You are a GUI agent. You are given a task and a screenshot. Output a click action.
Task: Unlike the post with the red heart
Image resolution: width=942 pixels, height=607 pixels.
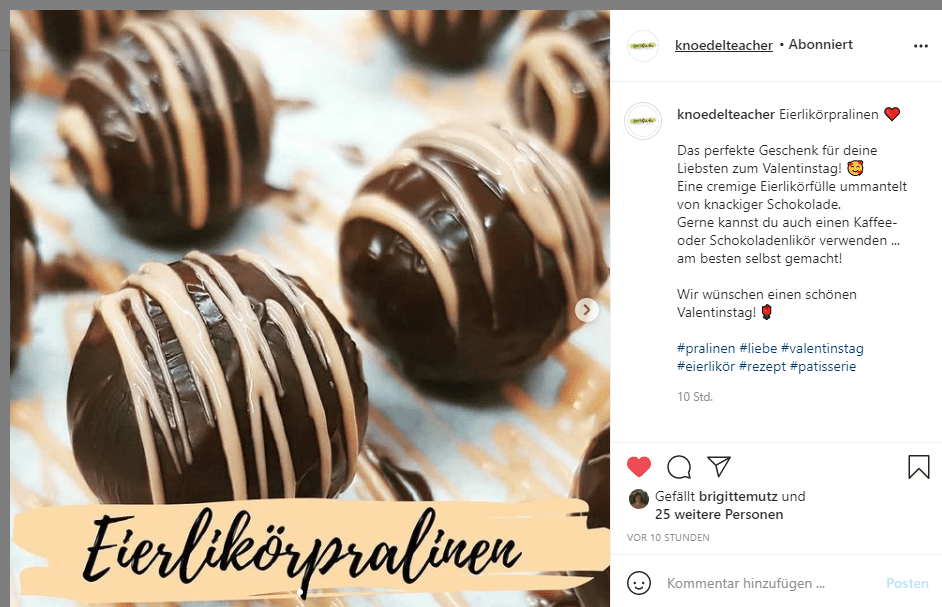[x=639, y=466]
